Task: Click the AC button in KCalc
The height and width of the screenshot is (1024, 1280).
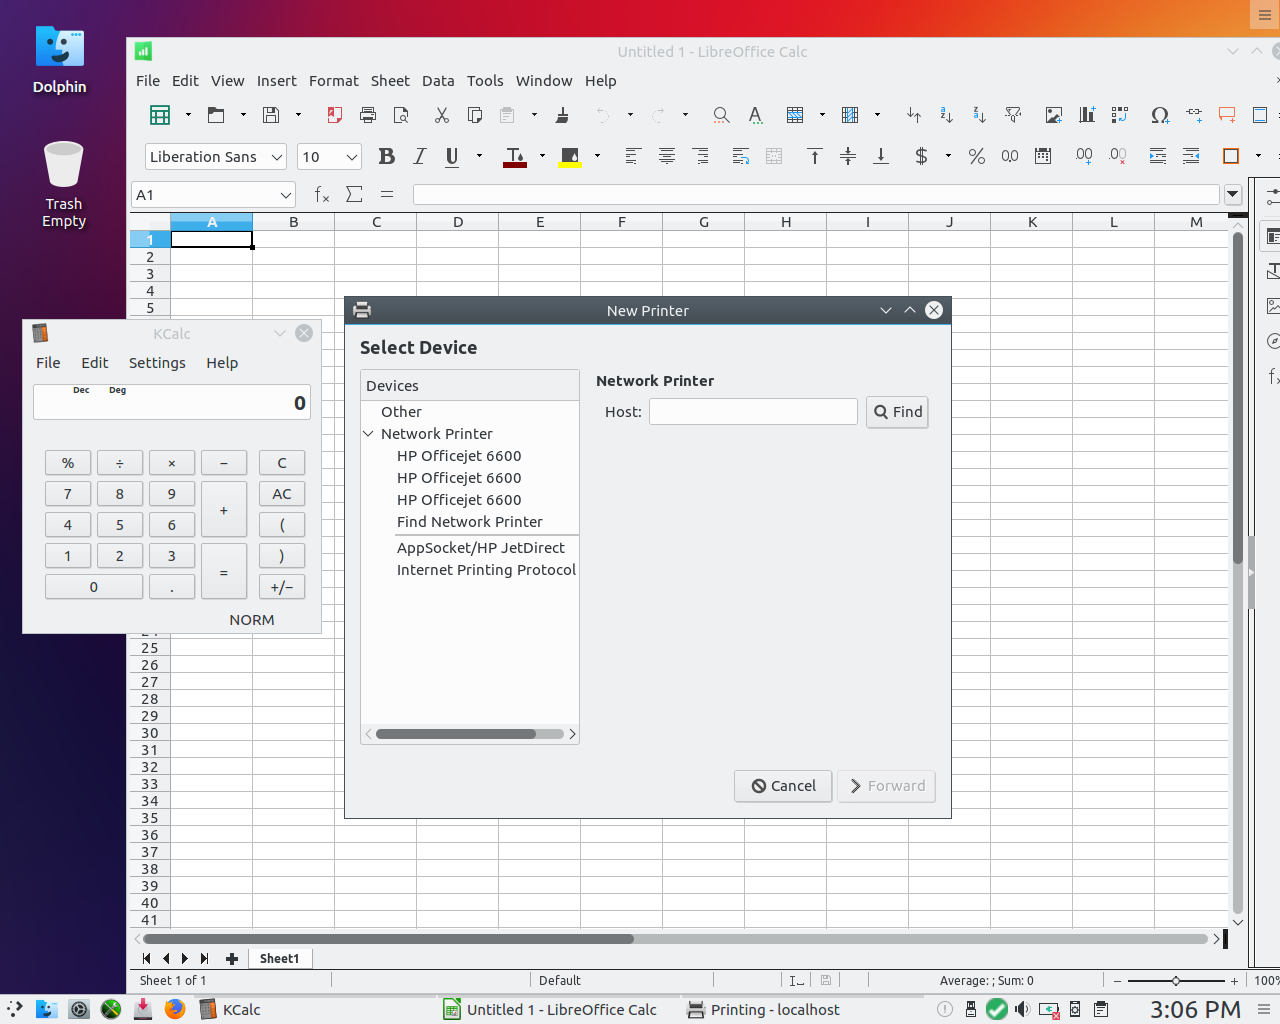Action: [x=282, y=494]
